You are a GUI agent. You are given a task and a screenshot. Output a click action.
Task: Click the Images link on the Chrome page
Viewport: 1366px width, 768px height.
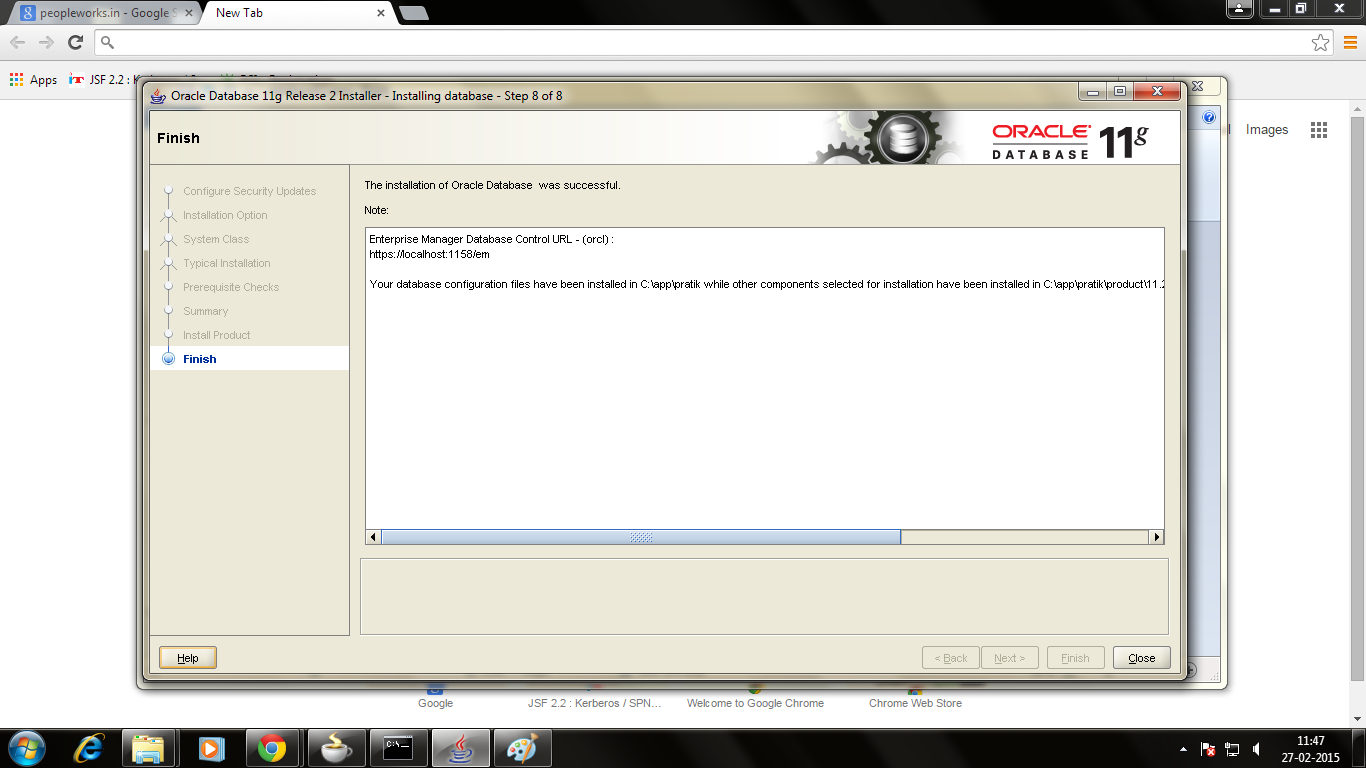coord(1267,129)
